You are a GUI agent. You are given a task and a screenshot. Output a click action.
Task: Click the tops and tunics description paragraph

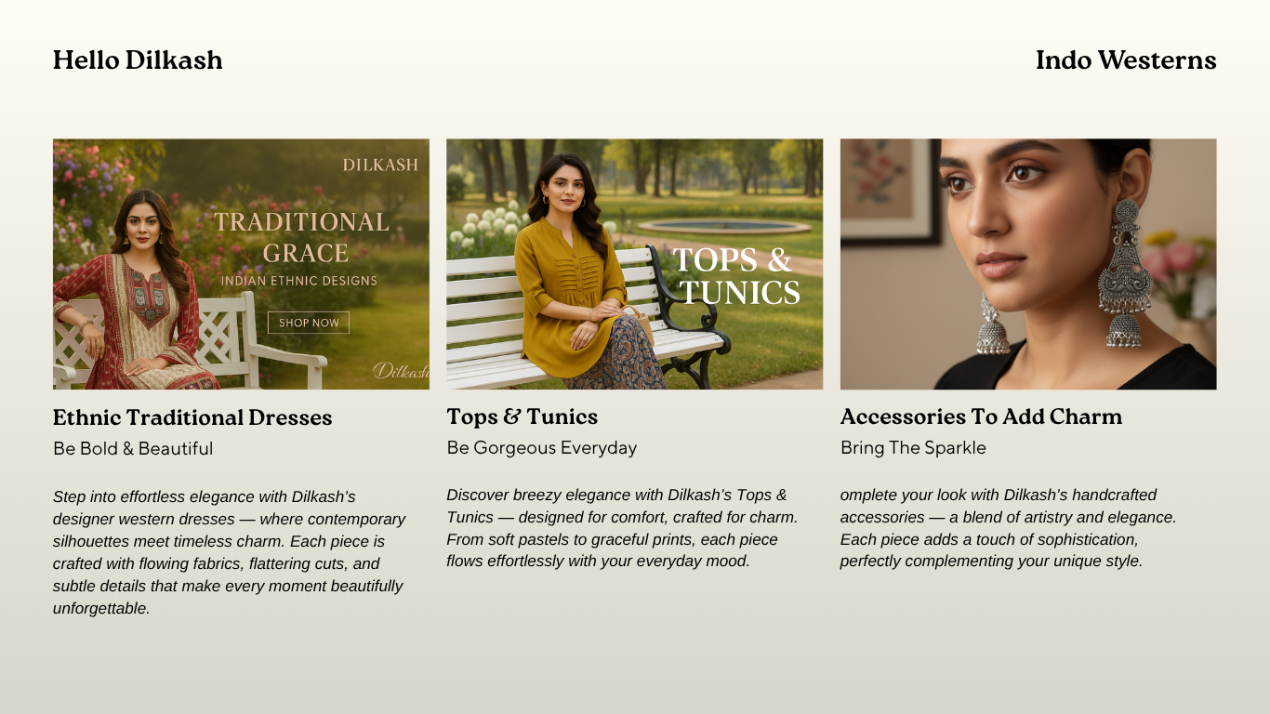click(x=622, y=528)
